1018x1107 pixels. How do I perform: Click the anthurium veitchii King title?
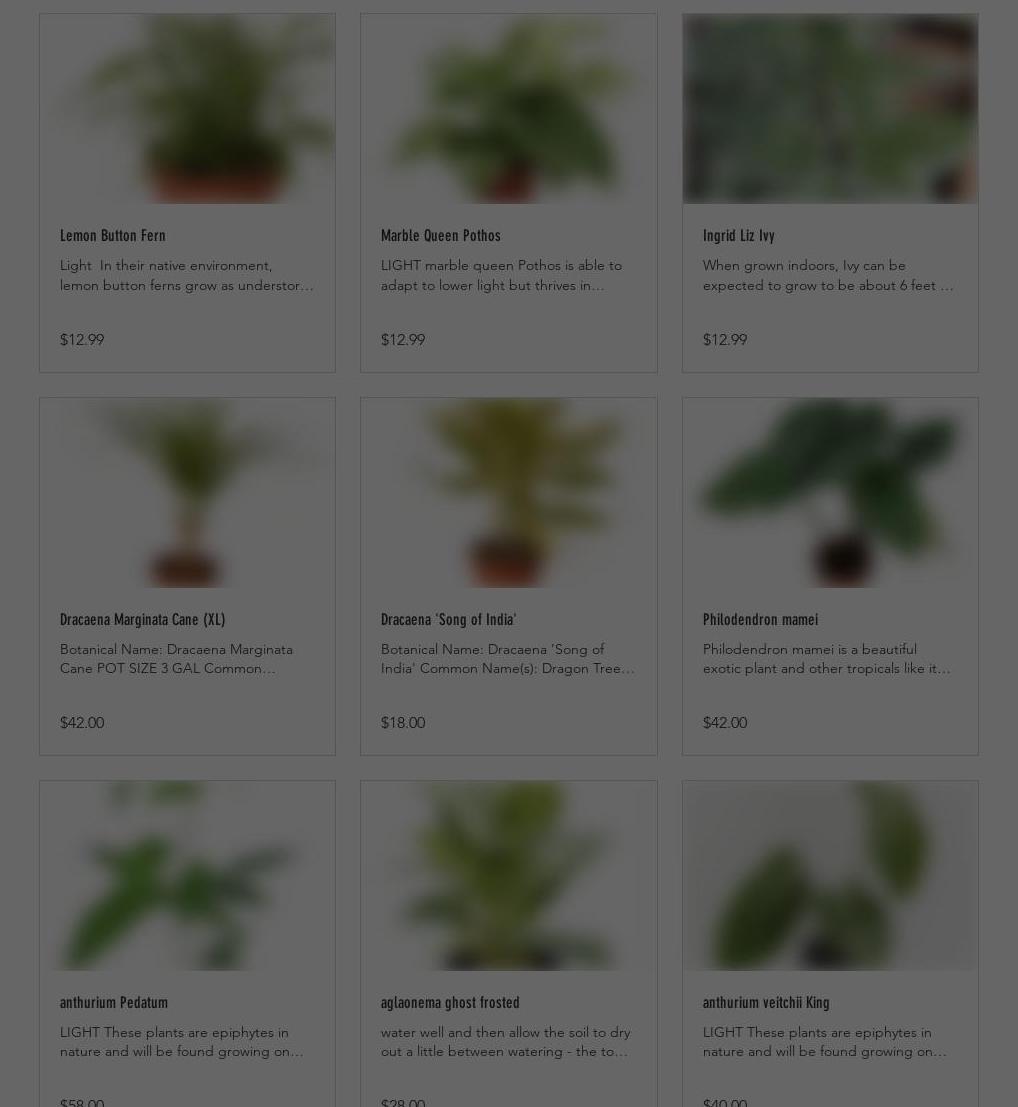tap(766, 1003)
